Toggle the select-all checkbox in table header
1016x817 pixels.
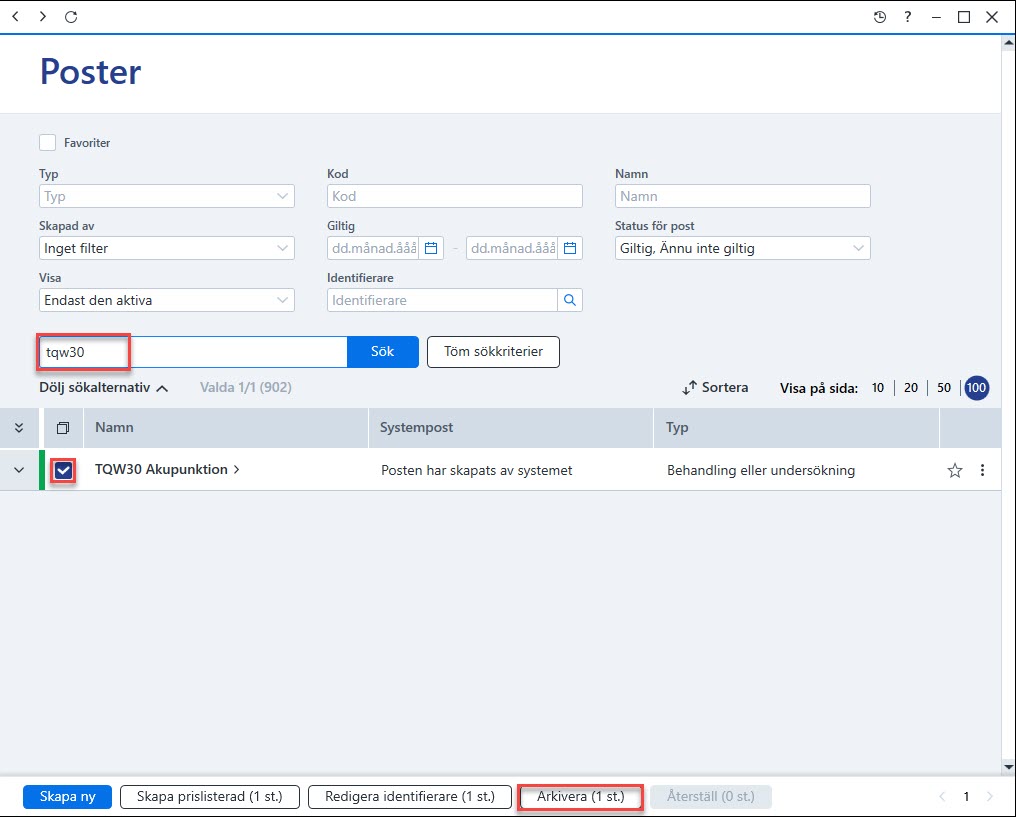click(x=63, y=428)
